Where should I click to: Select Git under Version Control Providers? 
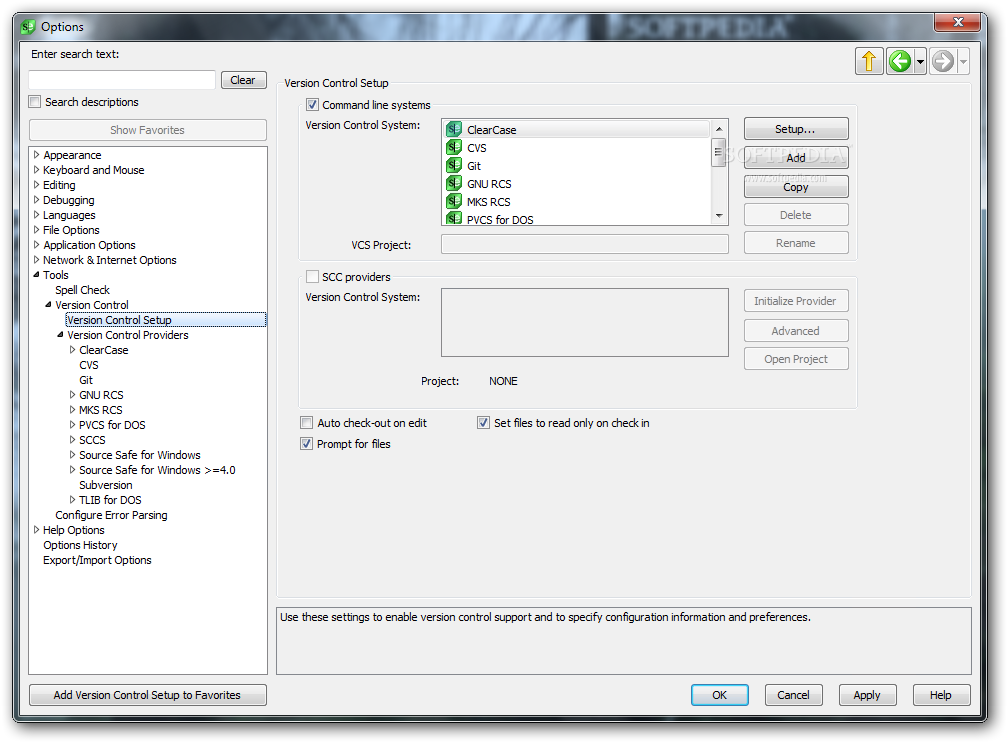coord(86,380)
